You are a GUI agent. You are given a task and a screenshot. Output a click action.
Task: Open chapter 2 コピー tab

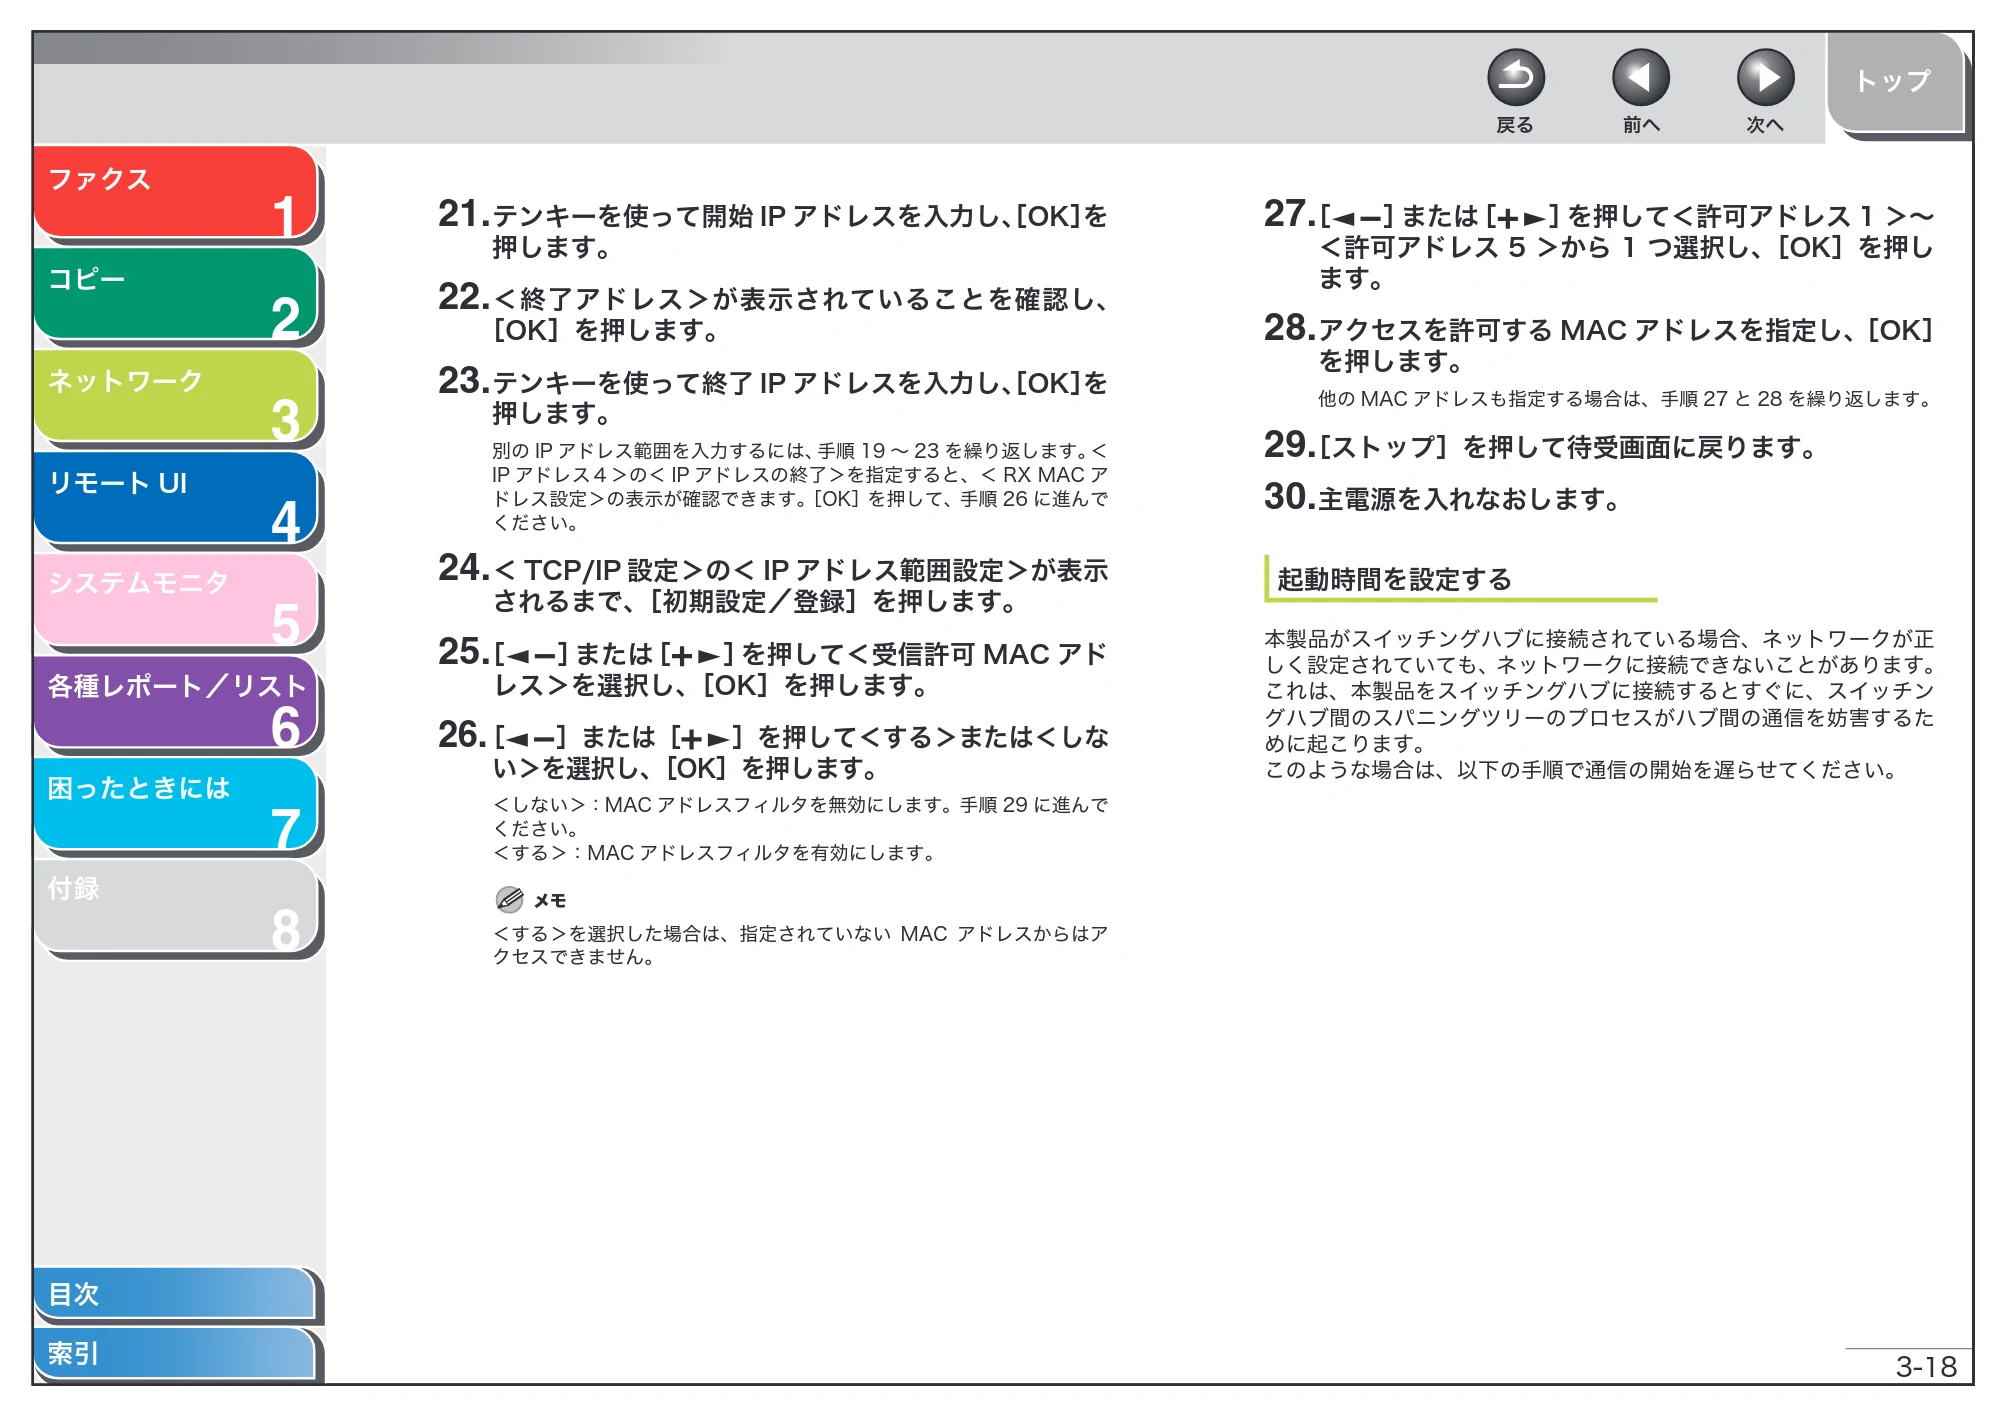pyautogui.click(x=175, y=294)
